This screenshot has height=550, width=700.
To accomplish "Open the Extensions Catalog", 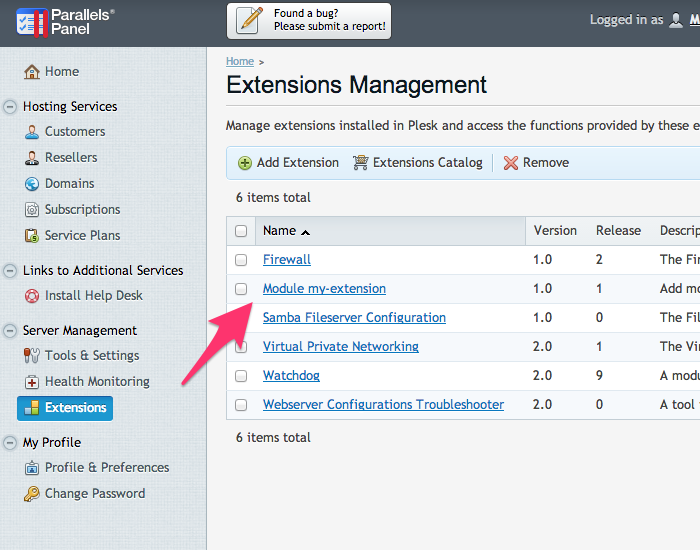I will [x=418, y=162].
